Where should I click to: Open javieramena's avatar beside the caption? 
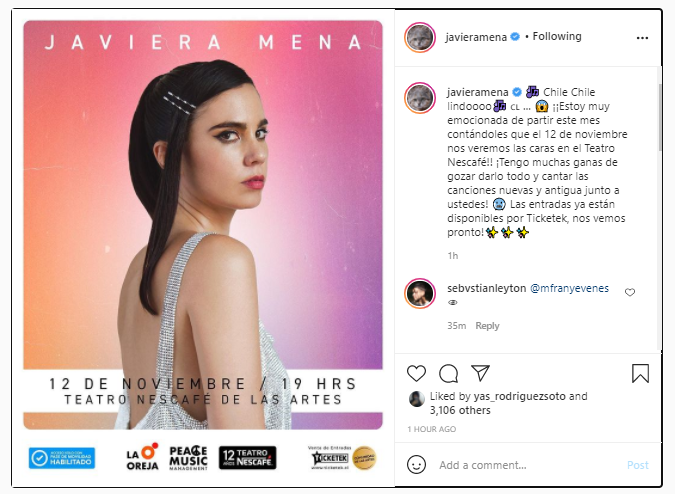click(x=420, y=98)
